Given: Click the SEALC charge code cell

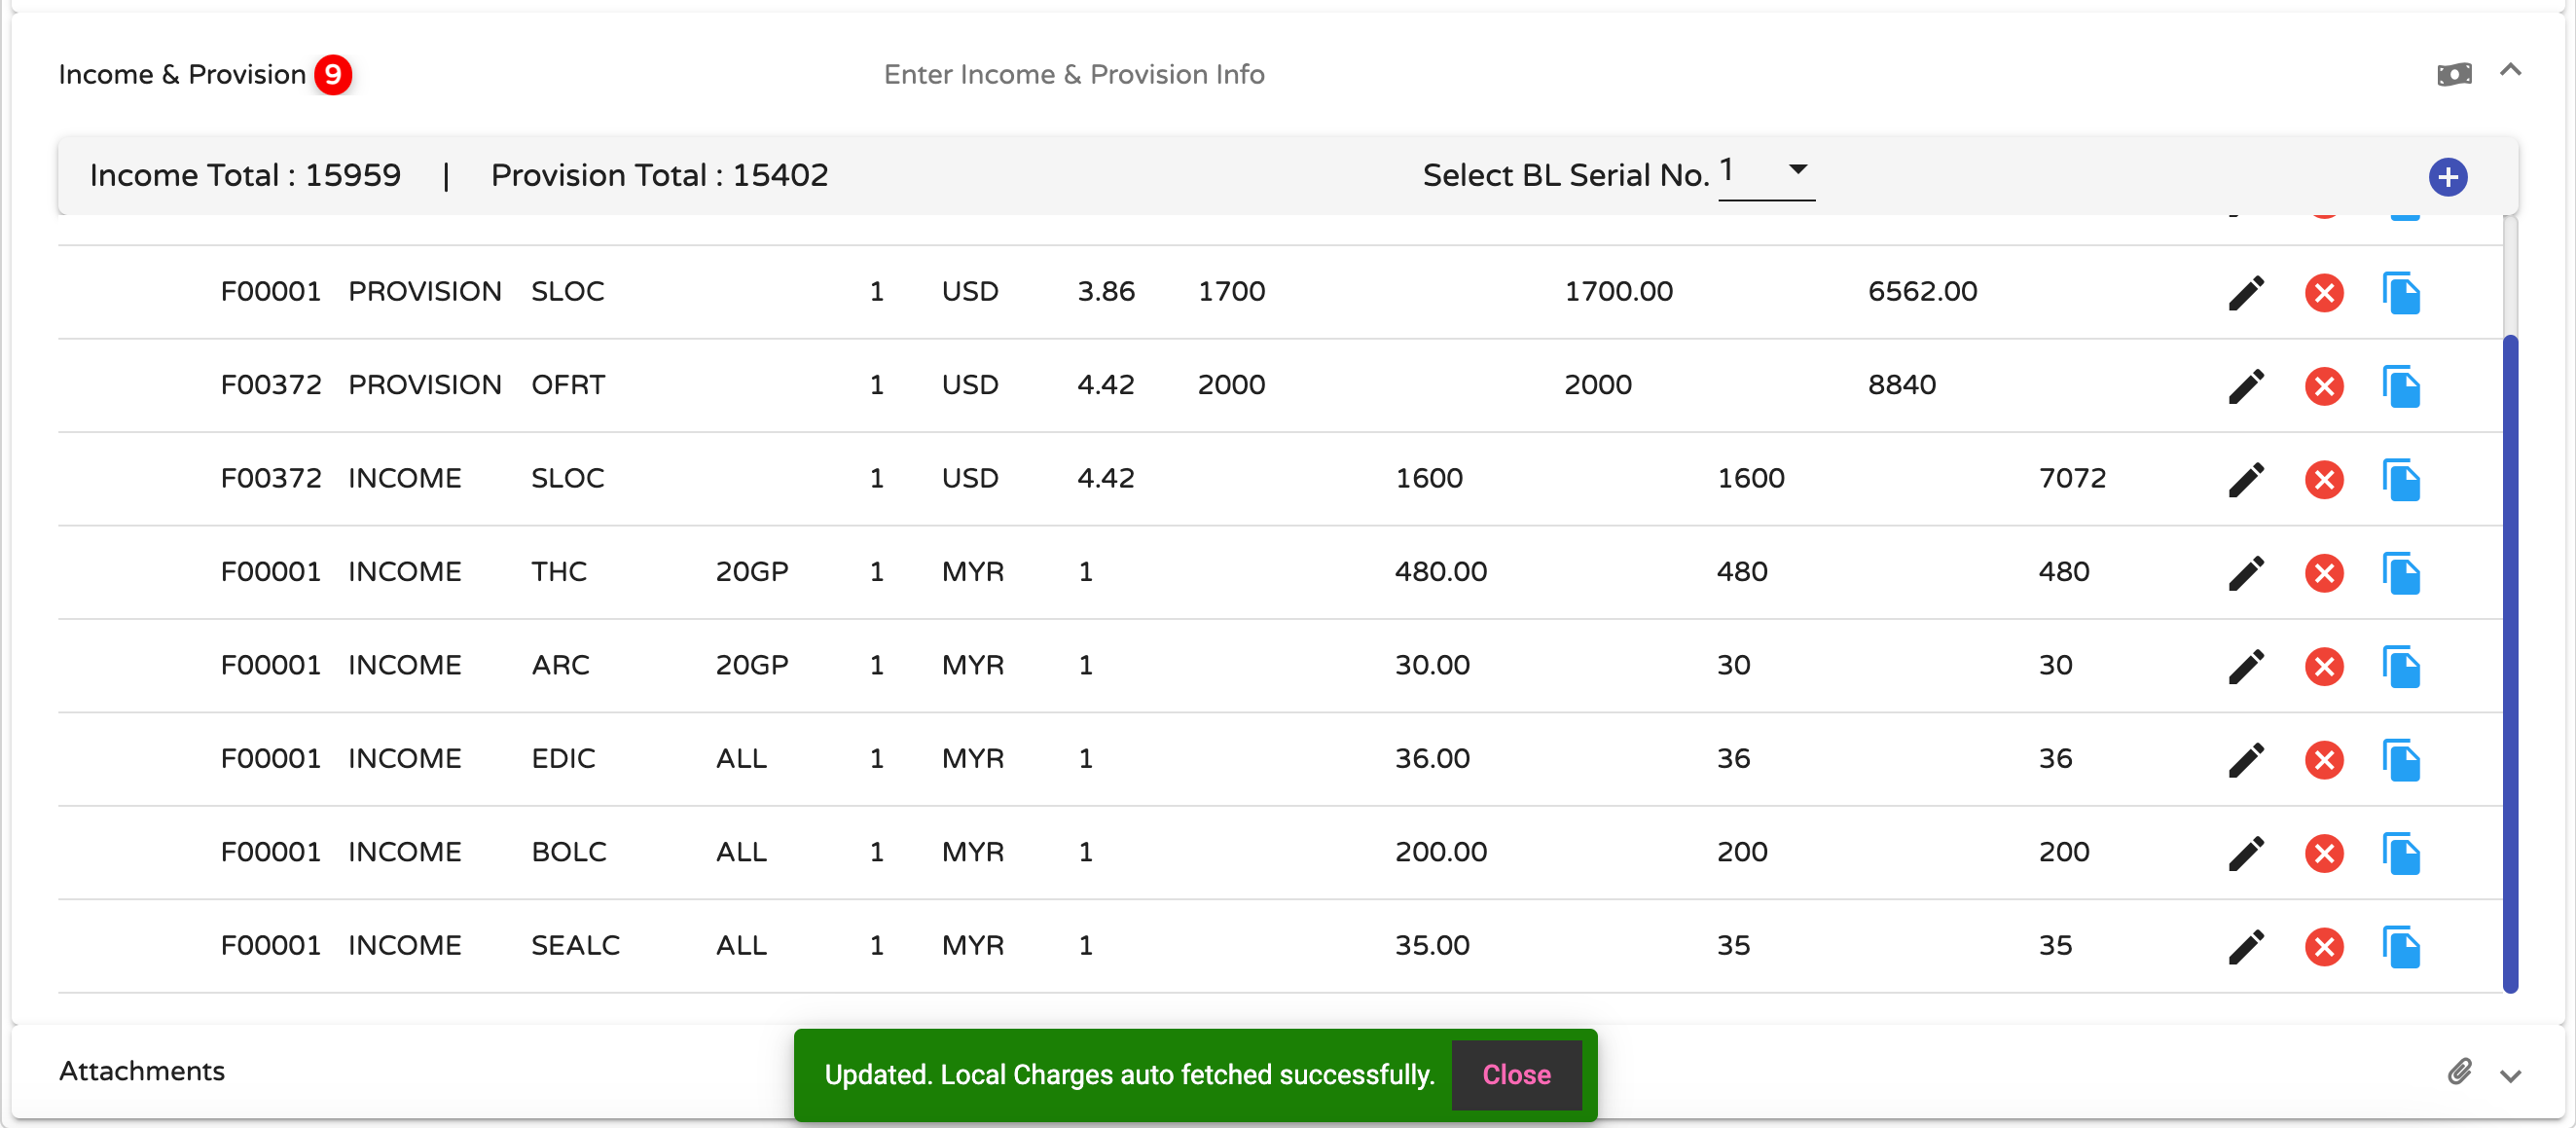Looking at the screenshot, I should (x=575, y=945).
